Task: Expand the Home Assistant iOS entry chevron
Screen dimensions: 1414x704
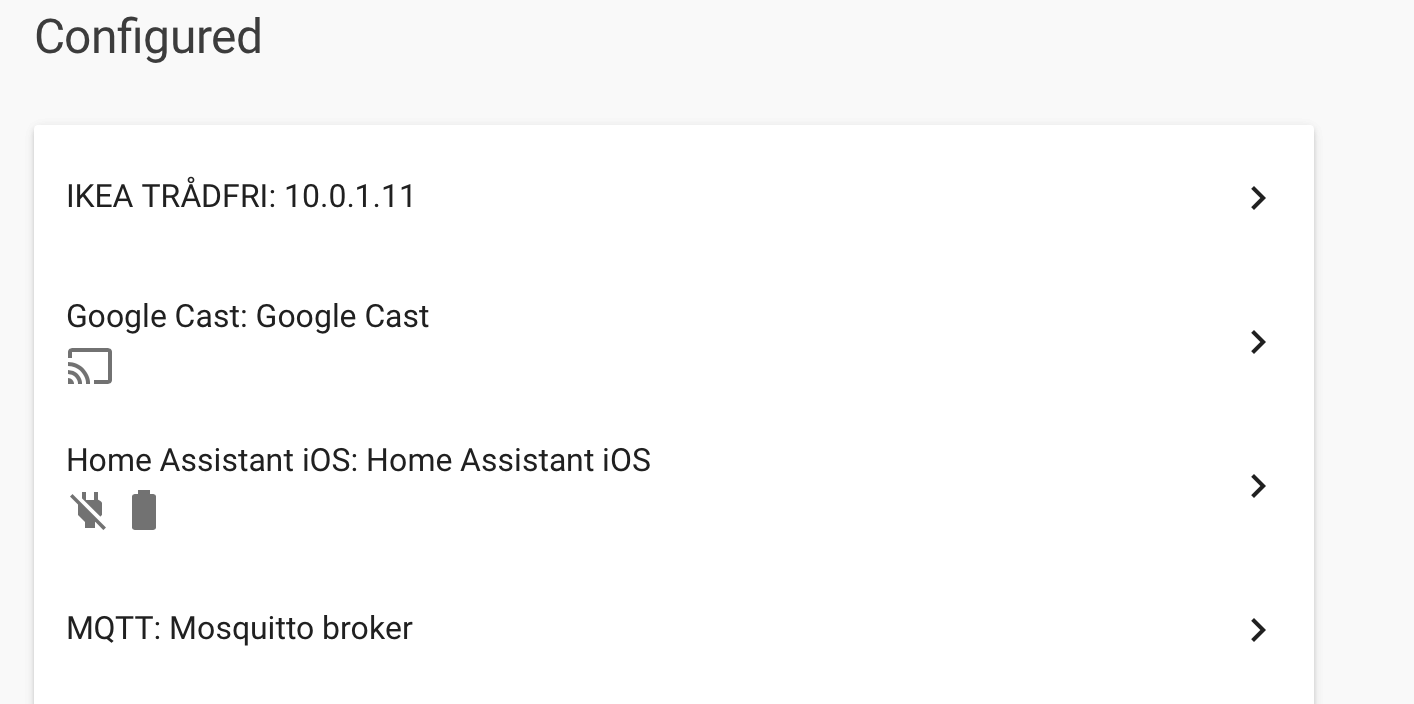Action: point(1258,486)
